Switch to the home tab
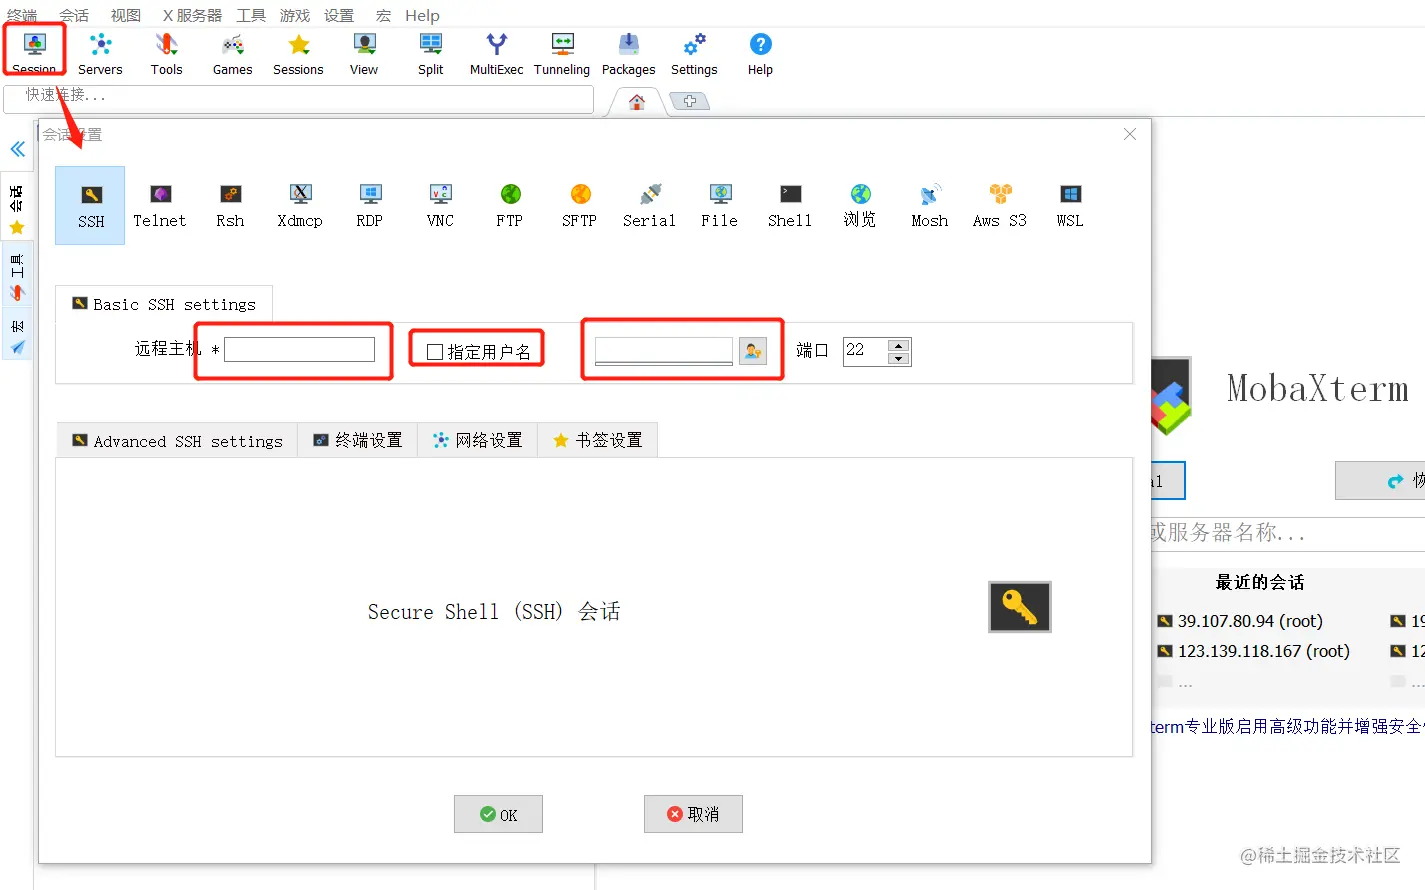This screenshot has width=1425, height=890. tap(637, 101)
